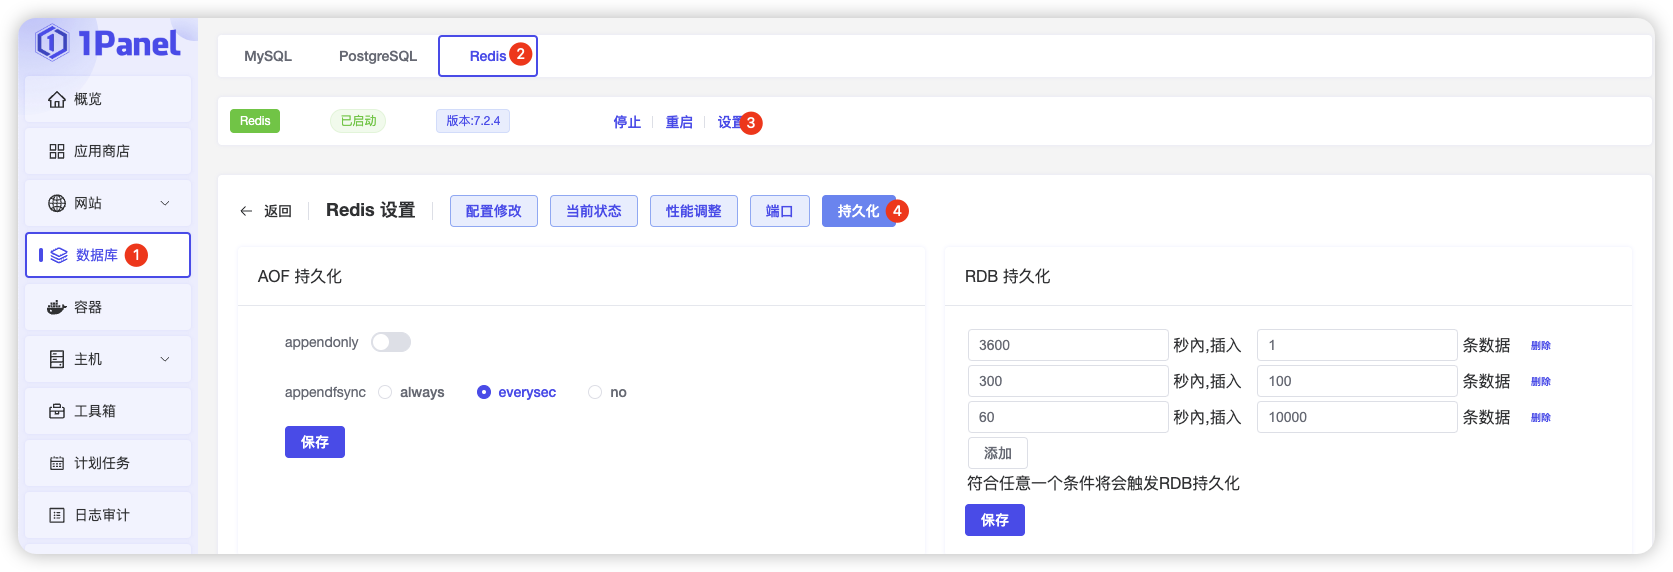Open the 配置修改 settings tab
Screen dimensions: 1673x572
pyautogui.click(x=494, y=211)
